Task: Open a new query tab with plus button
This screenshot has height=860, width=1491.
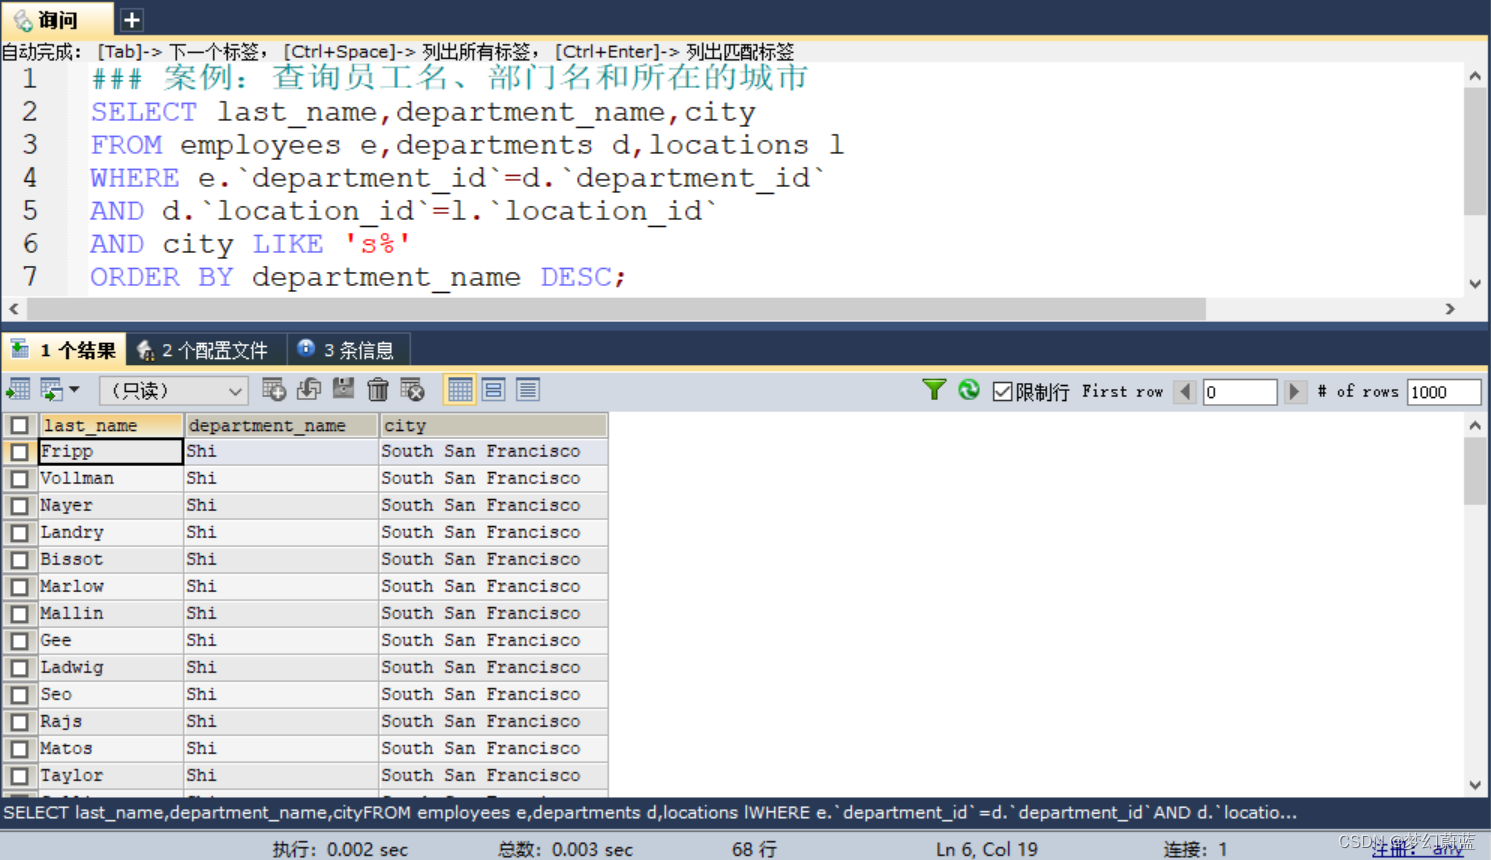Action: tap(130, 18)
